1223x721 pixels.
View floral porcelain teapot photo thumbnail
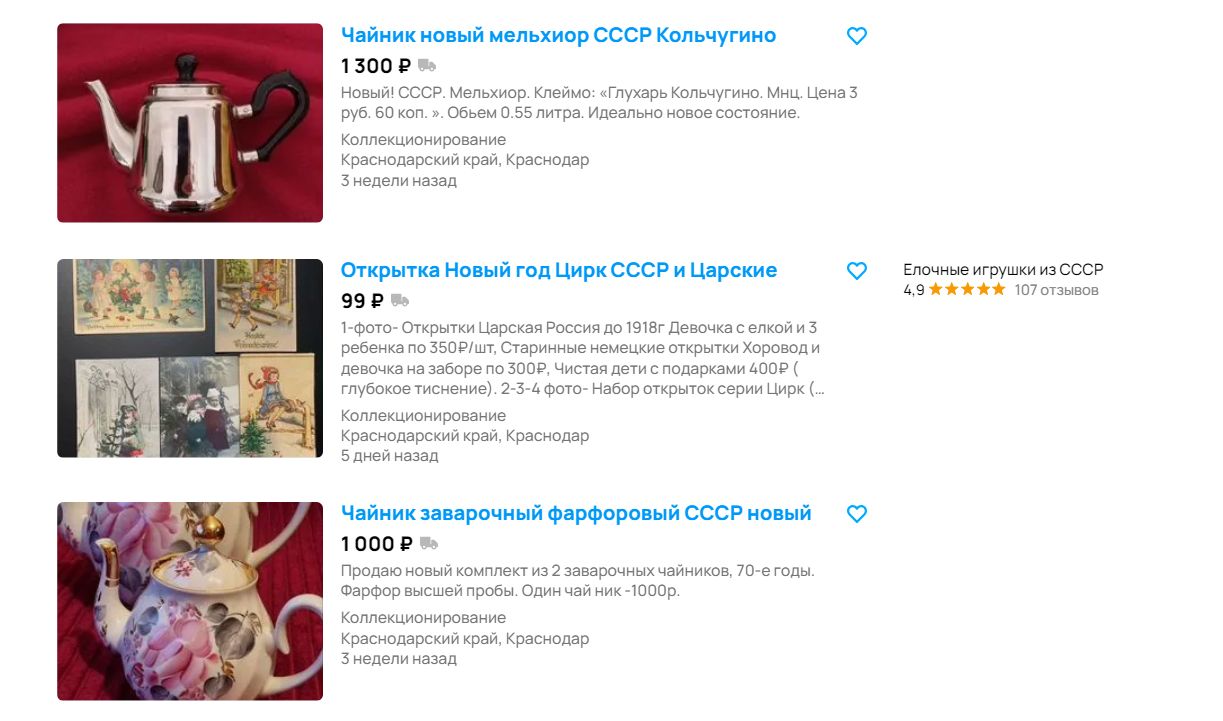click(190, 601)
